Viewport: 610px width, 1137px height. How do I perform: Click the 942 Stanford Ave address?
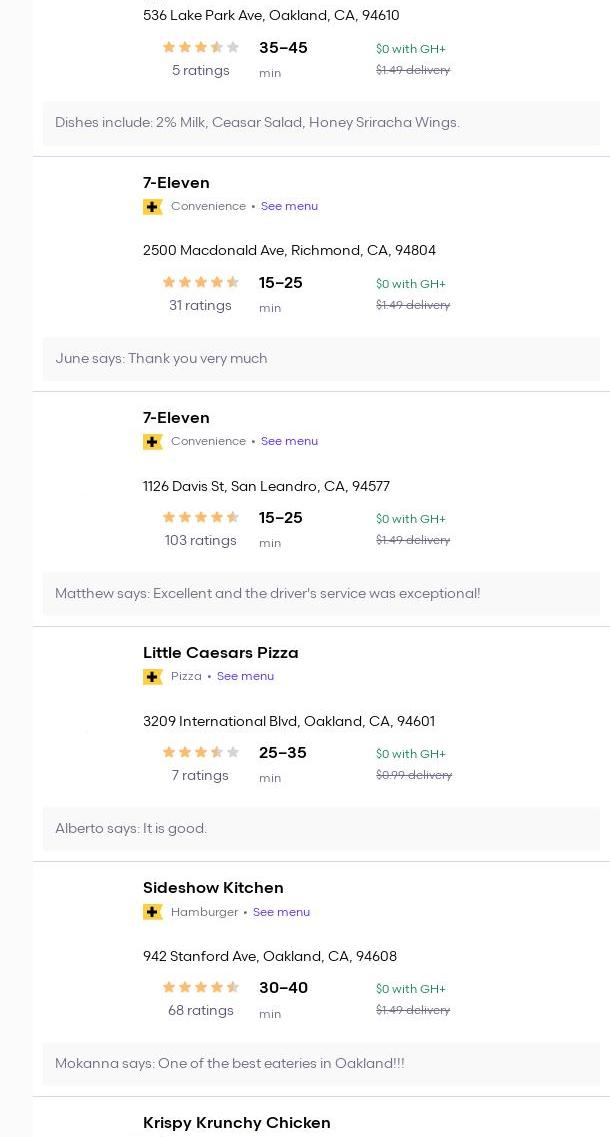click(270, 957)
